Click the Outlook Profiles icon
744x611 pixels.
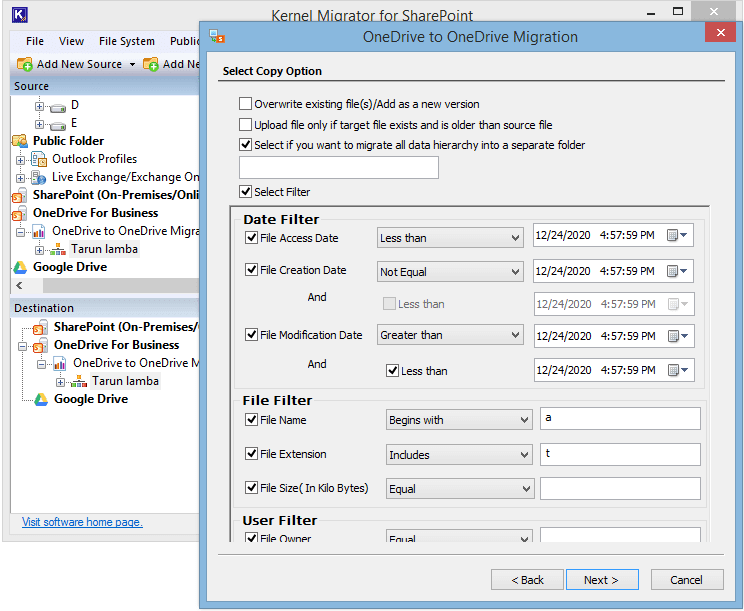click(39, 159)
